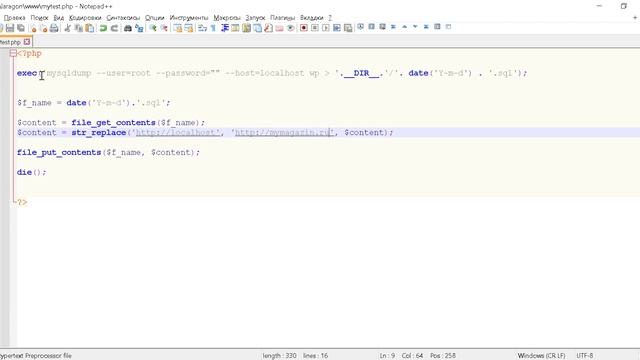Open the Вкладки menu

(311, 18)
